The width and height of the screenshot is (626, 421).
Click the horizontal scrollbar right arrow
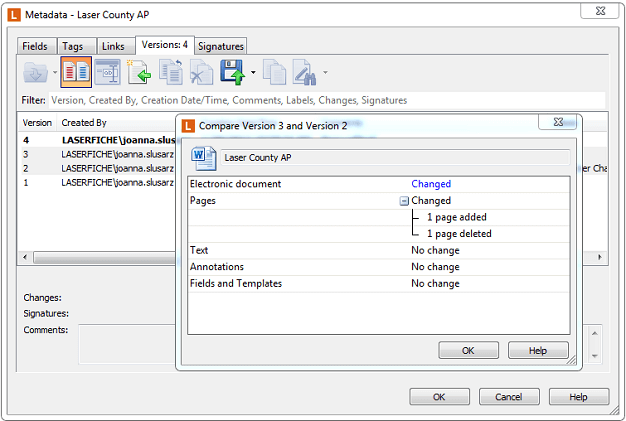coord(600,257)
